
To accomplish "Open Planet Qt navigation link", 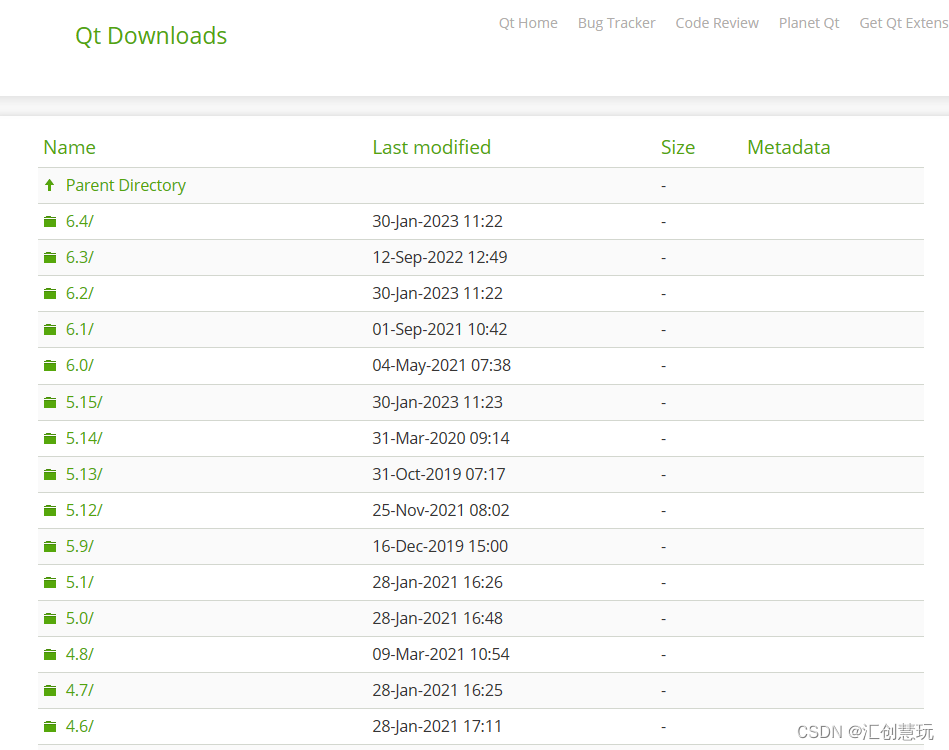I will 809,23.
